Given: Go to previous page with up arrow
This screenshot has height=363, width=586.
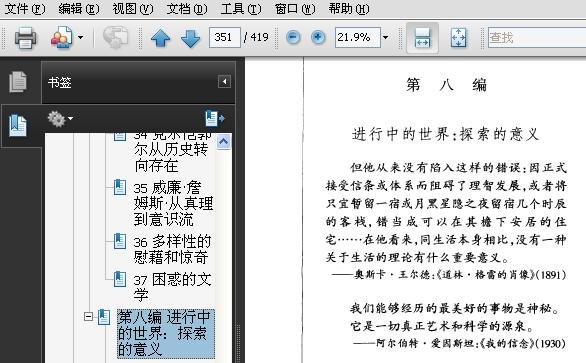Looking at the screenshot, I should click(x=161, y=38).
